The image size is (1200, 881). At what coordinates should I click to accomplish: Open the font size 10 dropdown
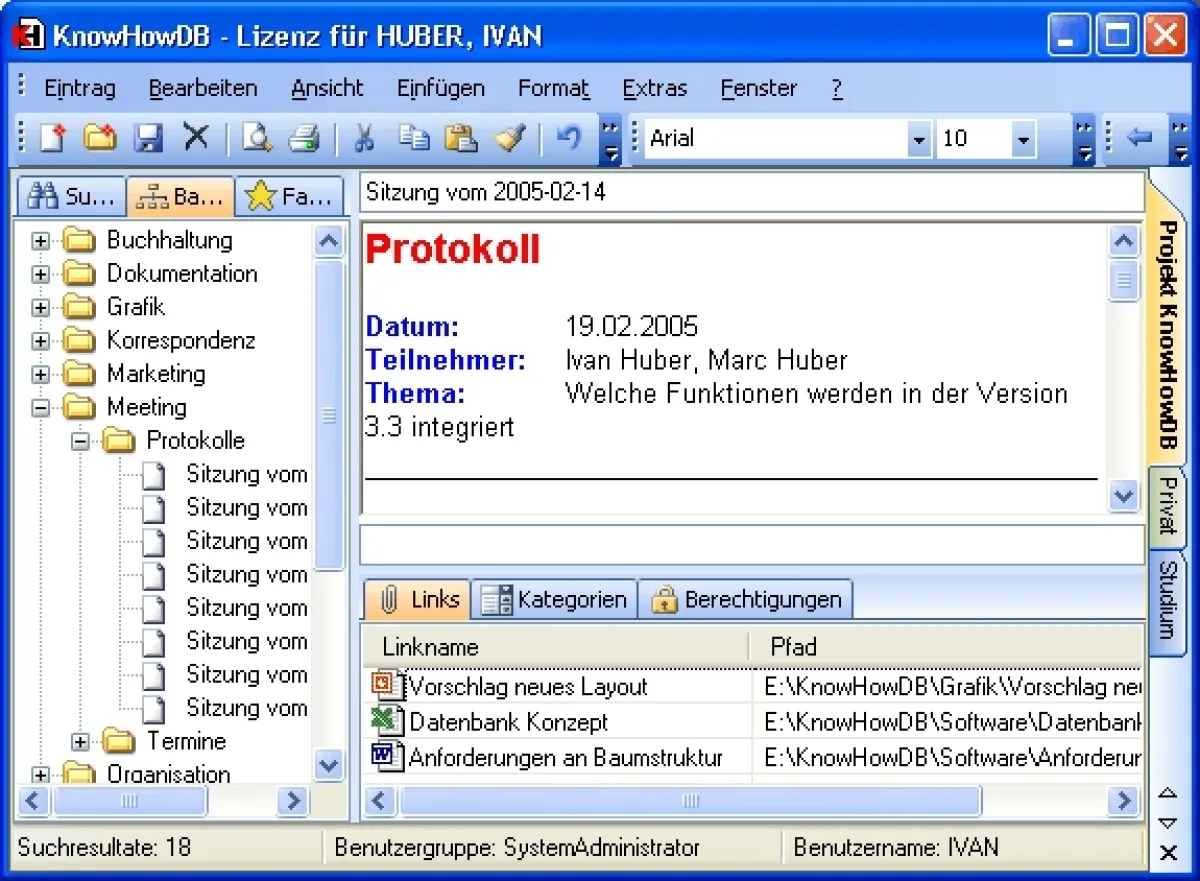[x=1022, y=140]
